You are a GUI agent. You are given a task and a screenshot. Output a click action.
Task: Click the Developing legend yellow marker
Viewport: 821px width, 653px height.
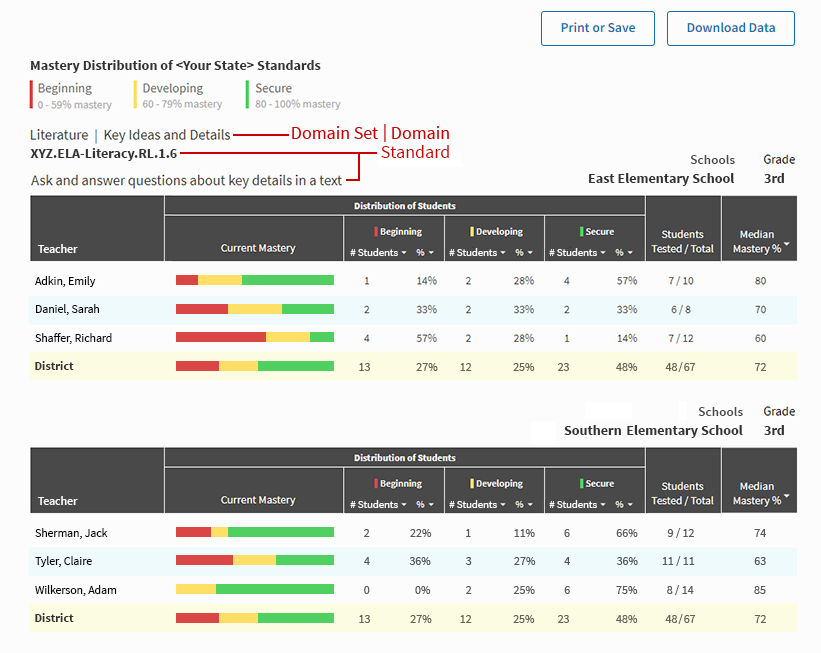pyautogui.click(x=135, y=95)
